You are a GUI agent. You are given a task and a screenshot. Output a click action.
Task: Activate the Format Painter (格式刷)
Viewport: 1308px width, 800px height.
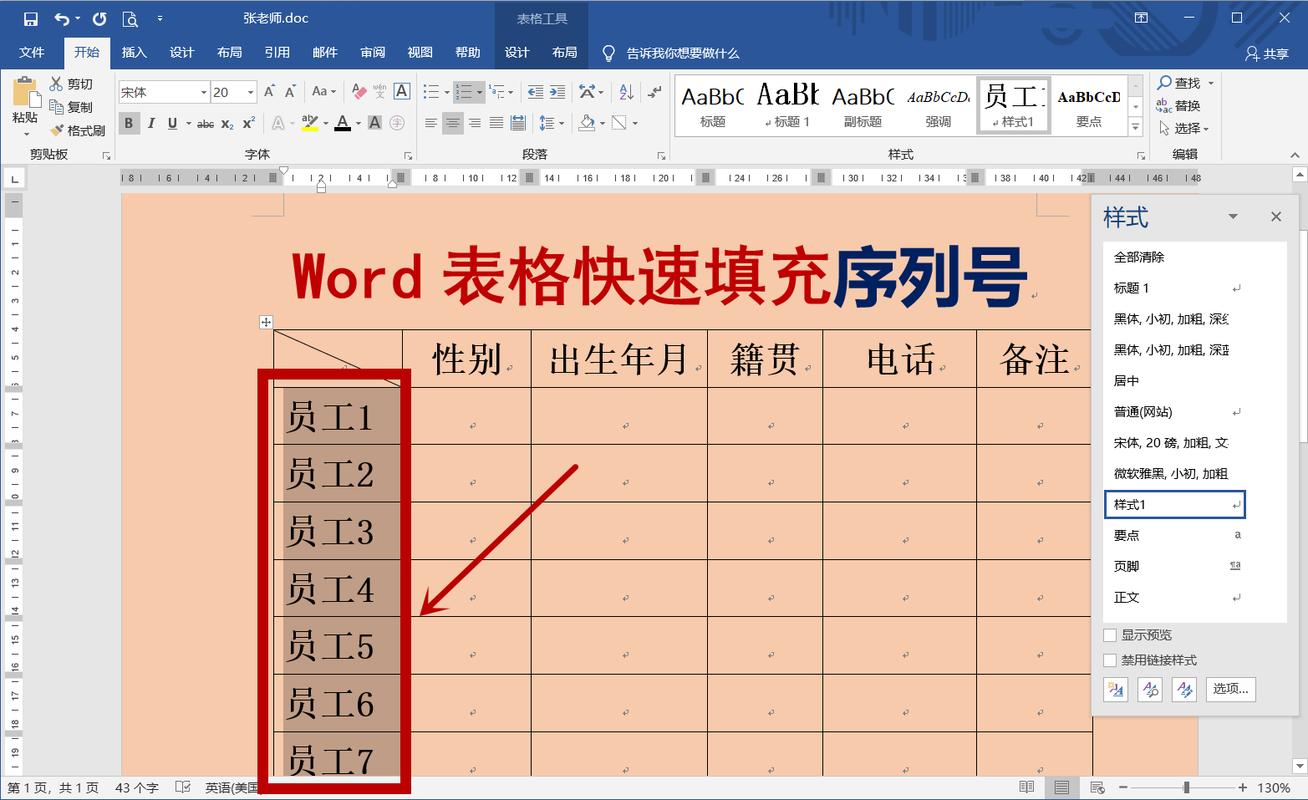(x=78, y=130)
